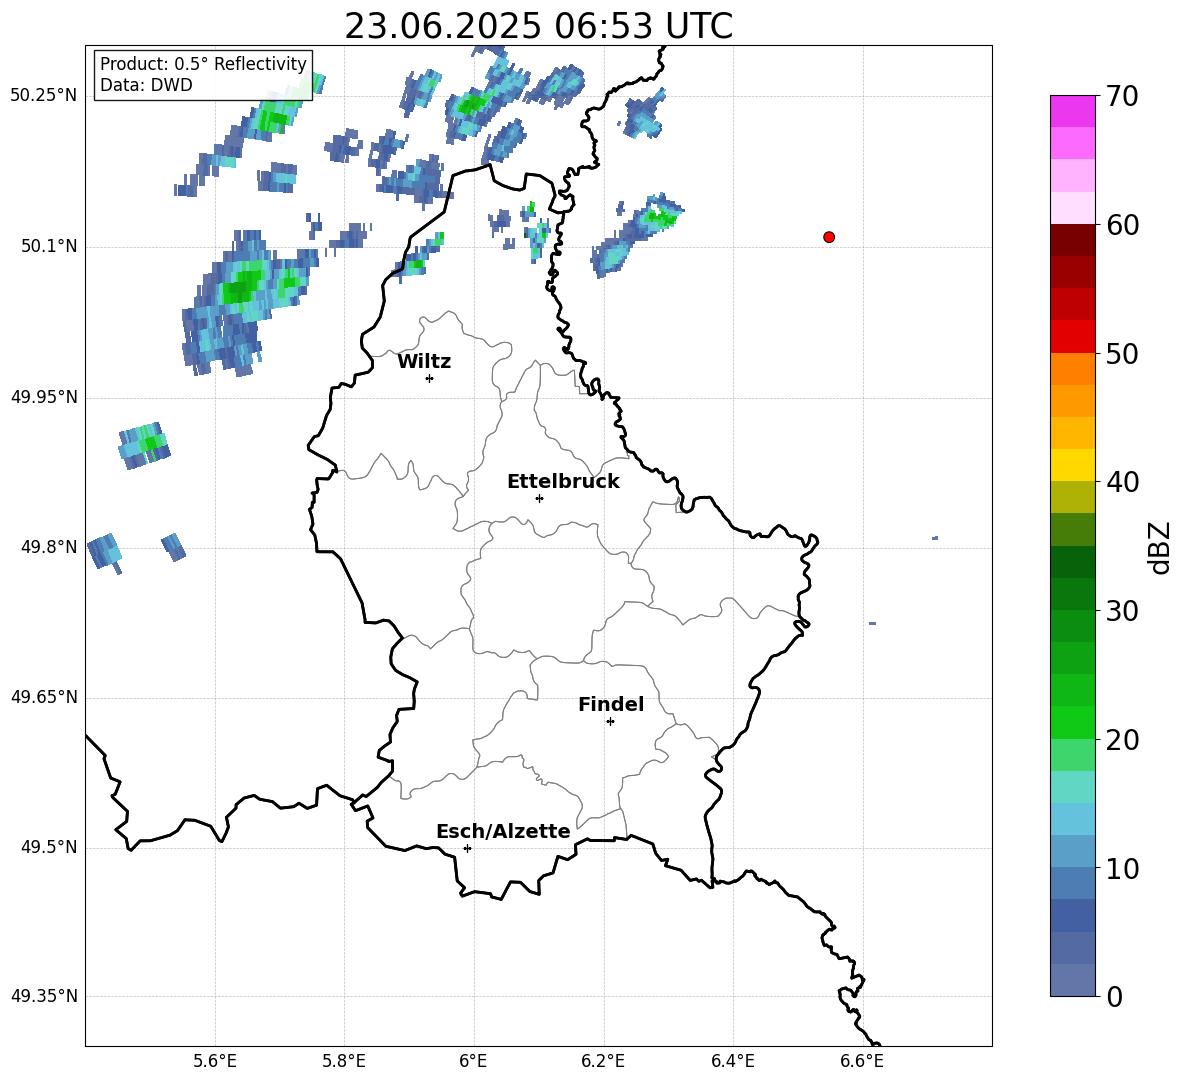Click the colorbar tick value 20

[1122, 740]
